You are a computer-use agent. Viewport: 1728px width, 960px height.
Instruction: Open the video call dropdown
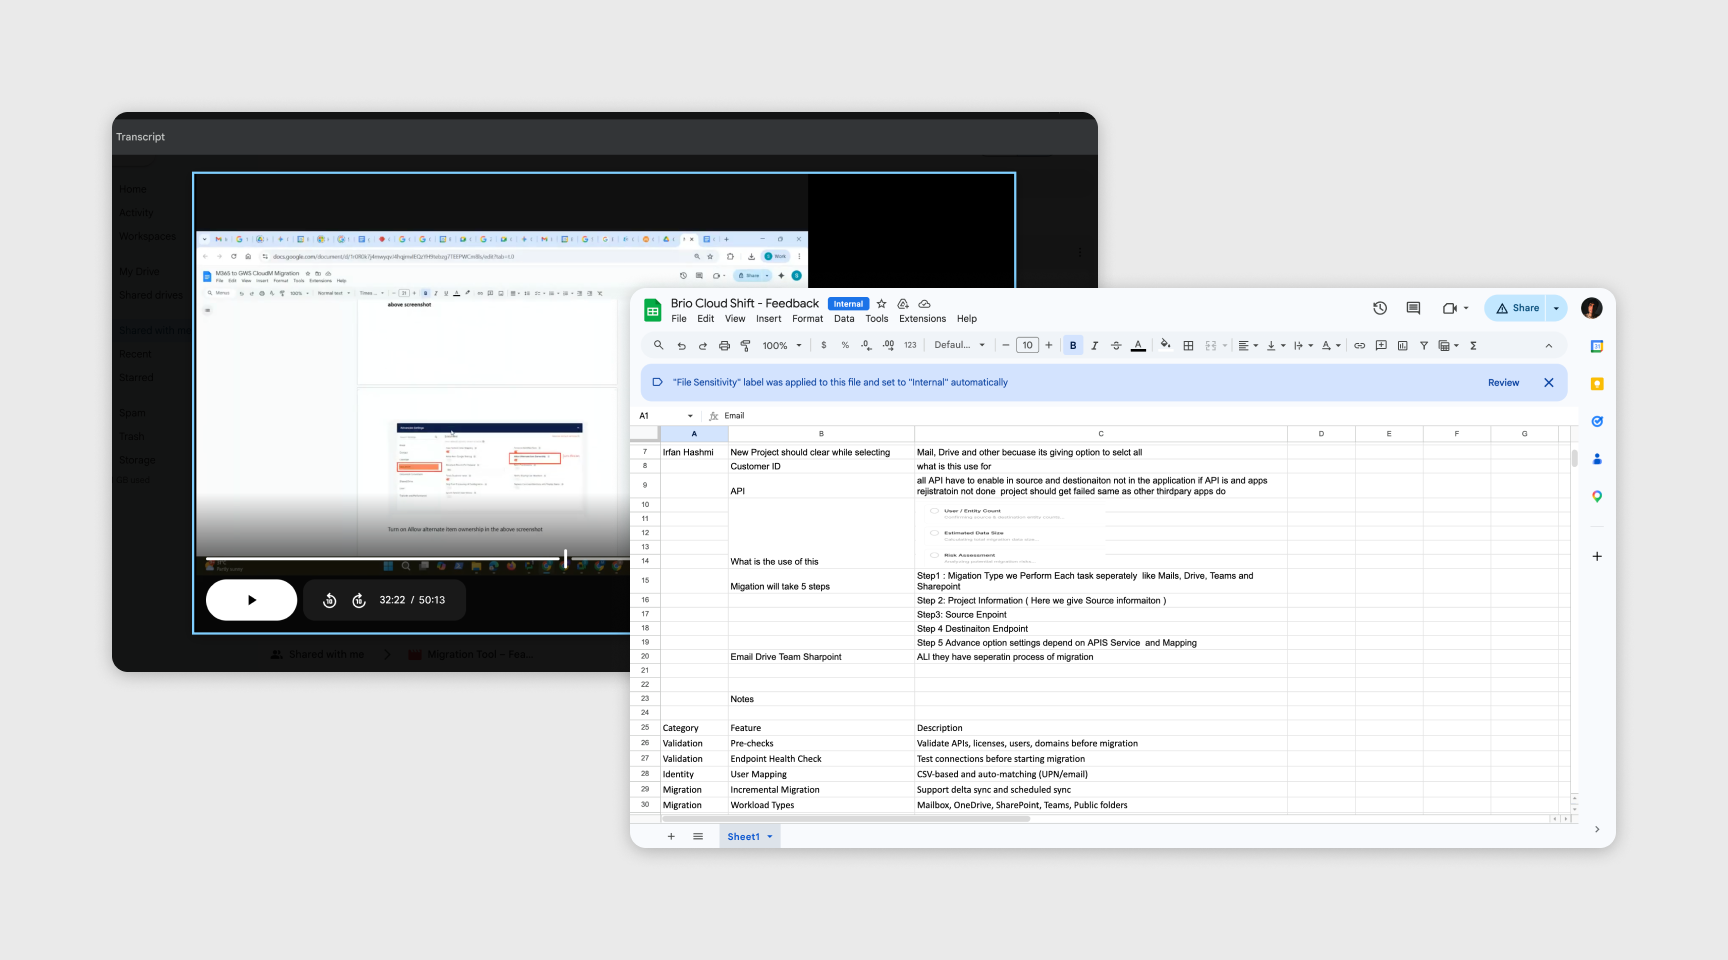[1466, 308]
